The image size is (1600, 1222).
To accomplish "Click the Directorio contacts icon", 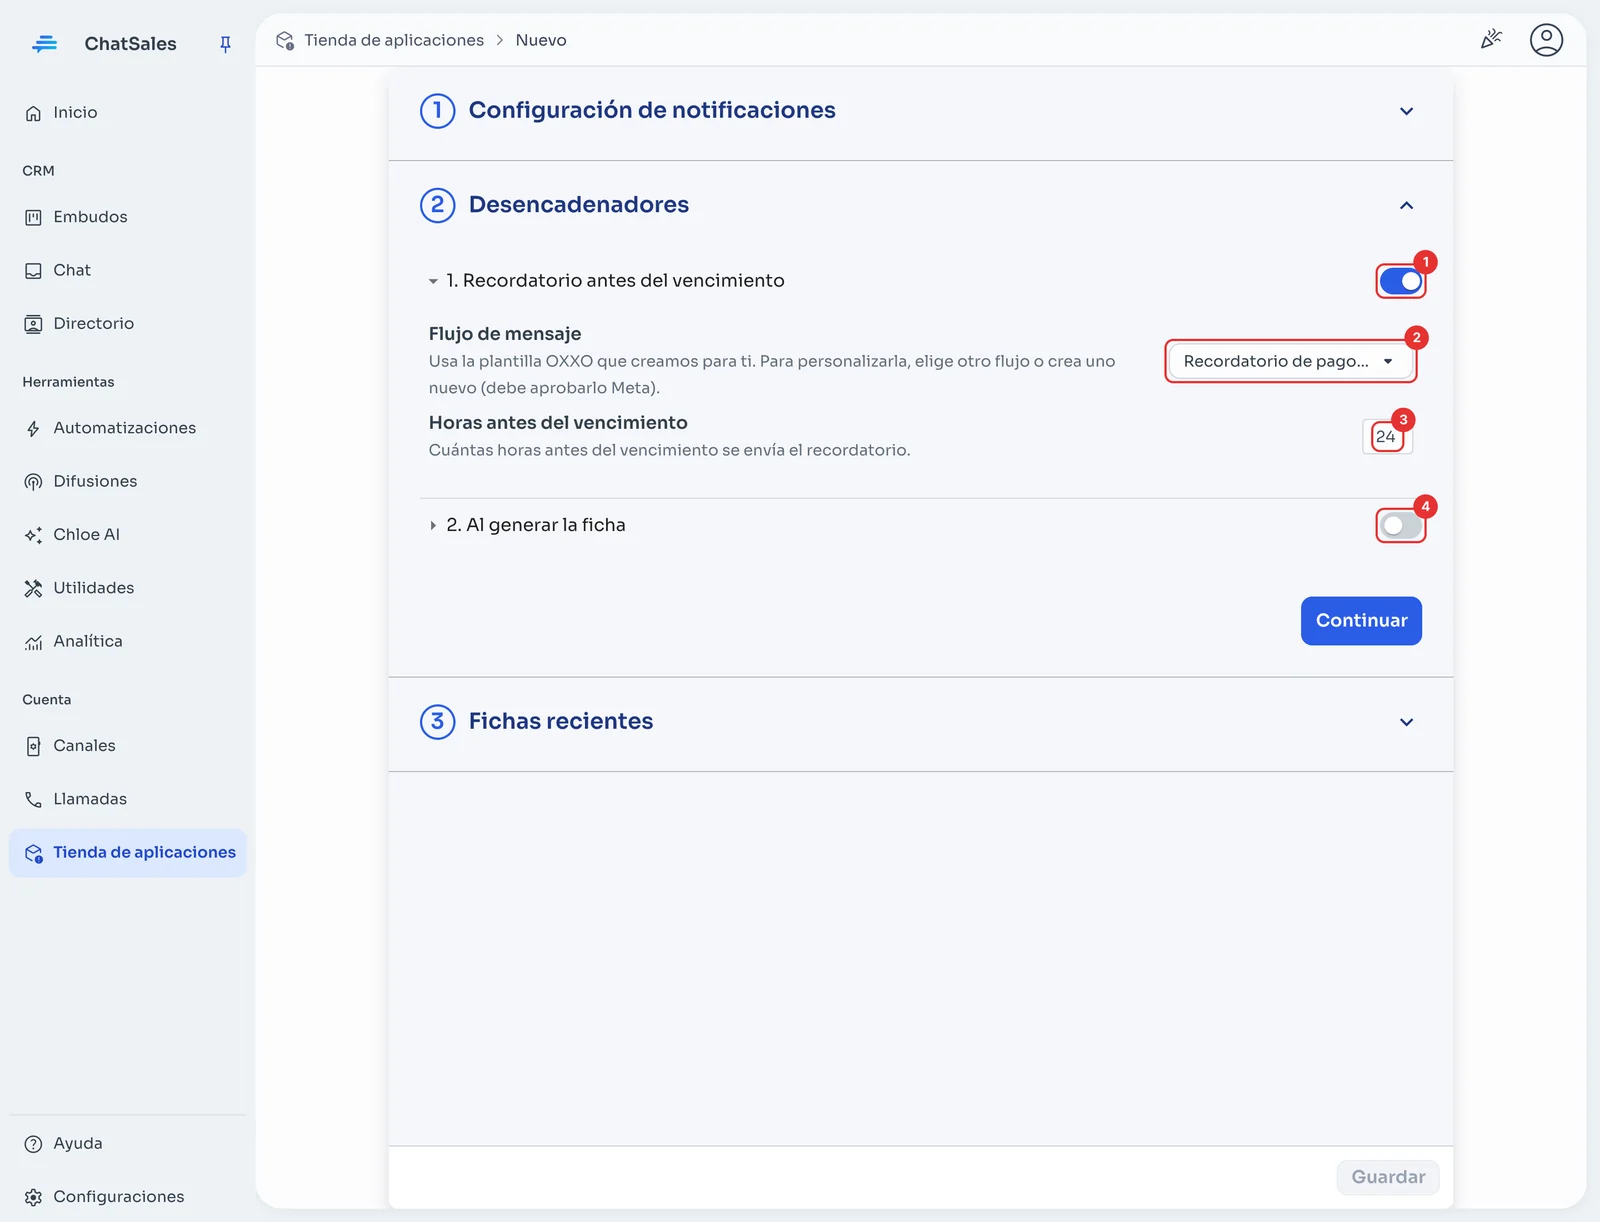I will pyautogui.click(x=33, y=324).
